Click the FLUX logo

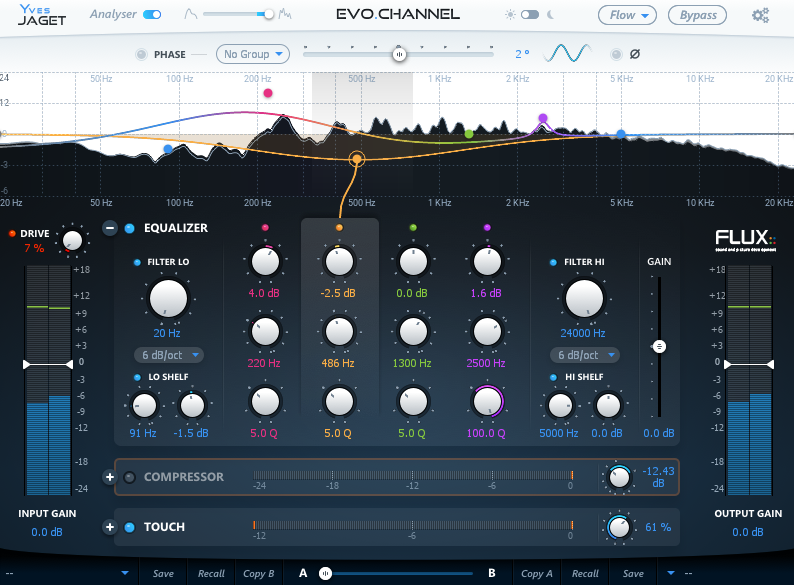[745, 240]
